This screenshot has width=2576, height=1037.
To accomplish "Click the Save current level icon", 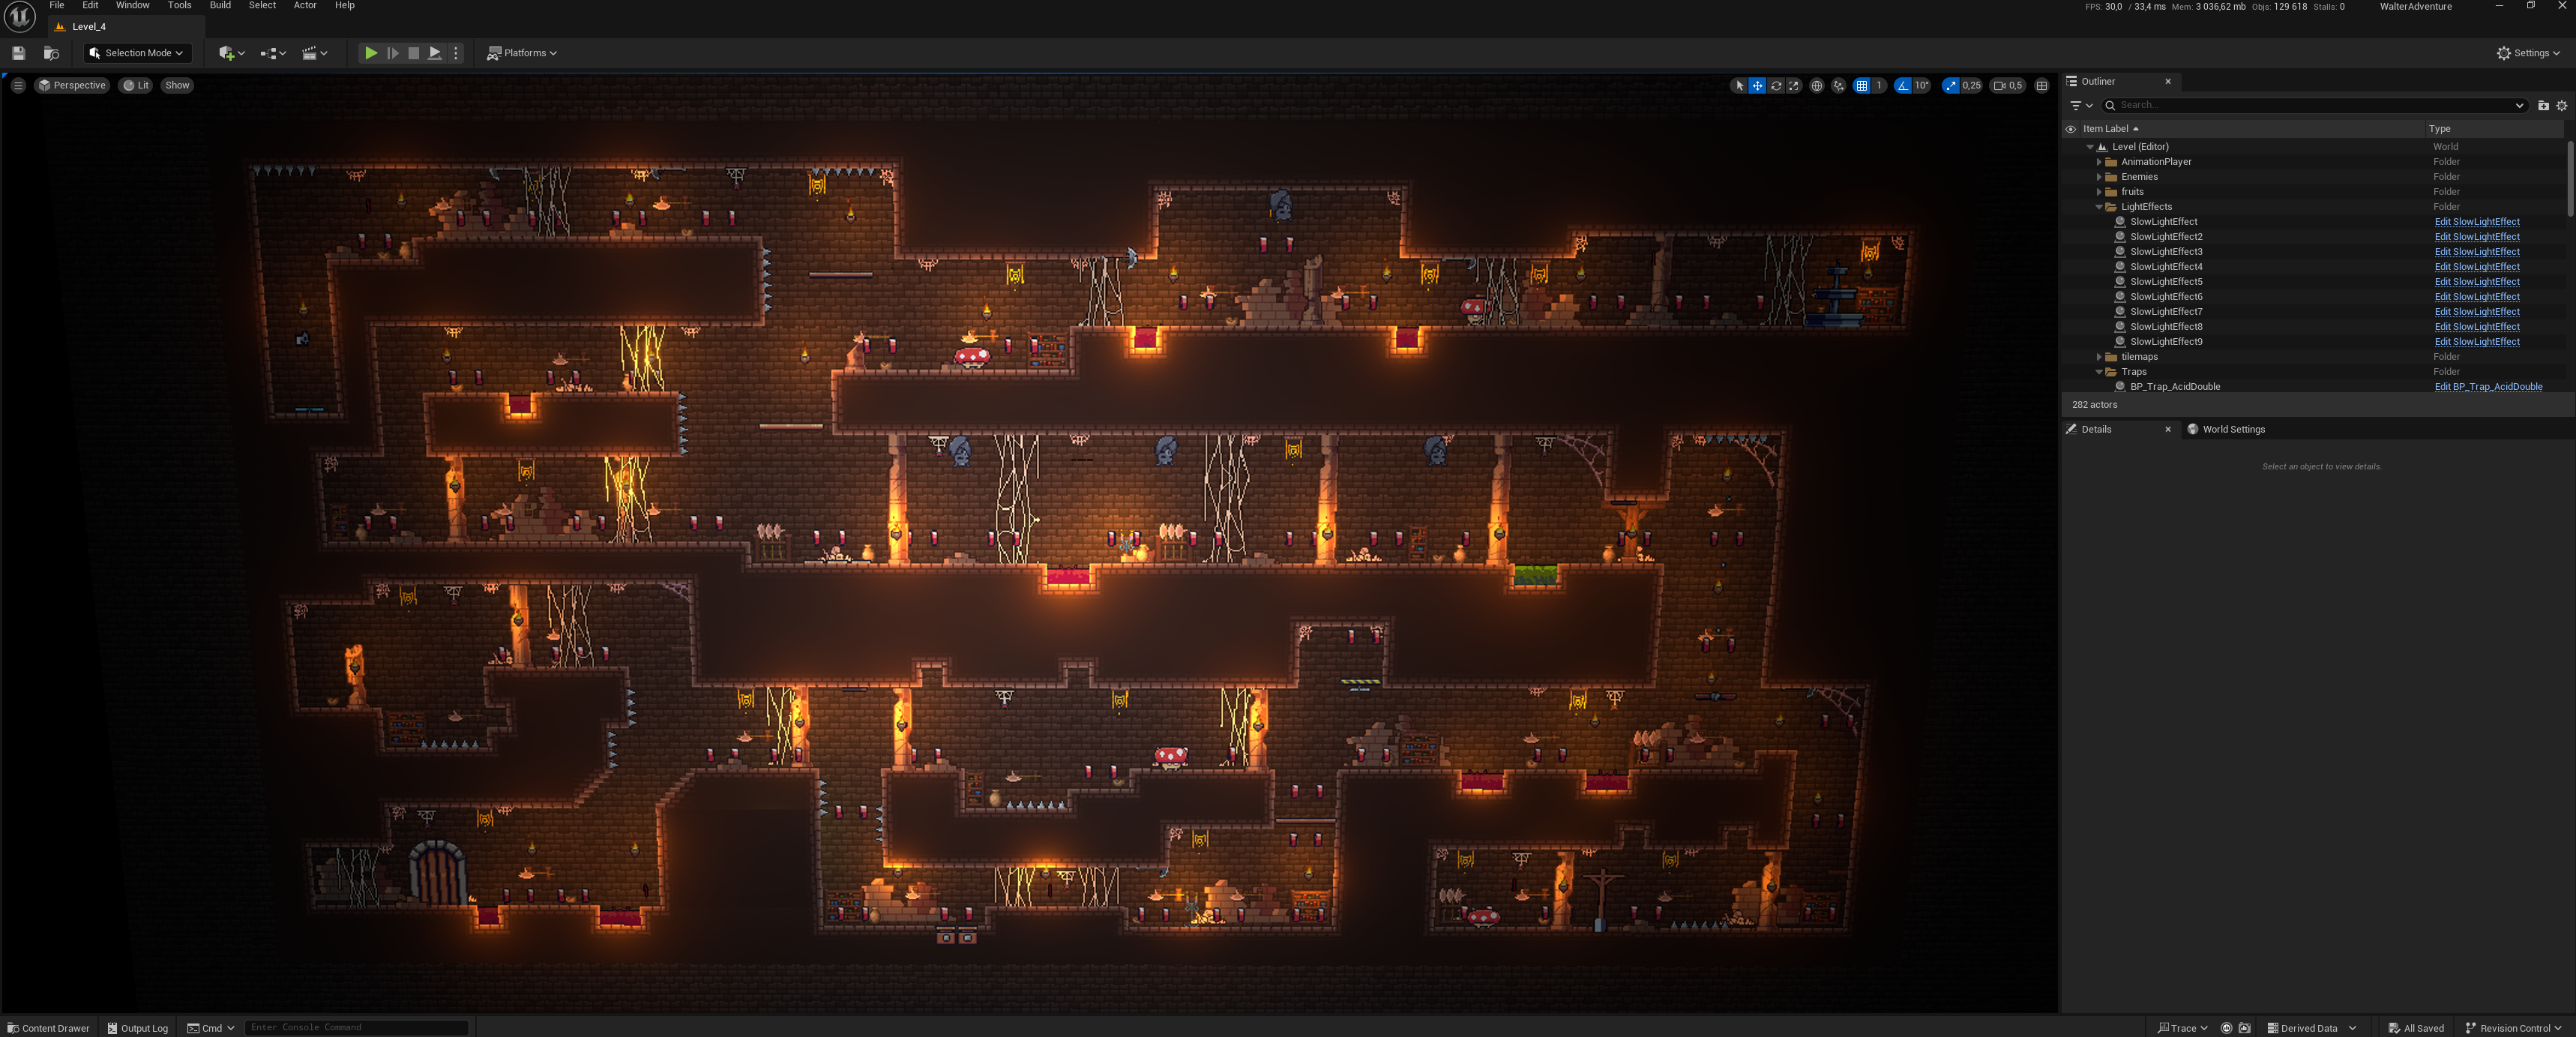I will (x=18, y=53).
